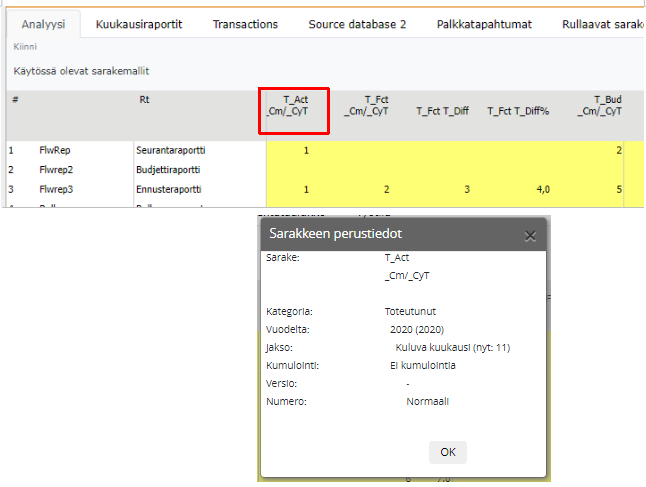Screen dimensions: 646x487
Task: Click the # column header
Action: (x=15, y=100)
